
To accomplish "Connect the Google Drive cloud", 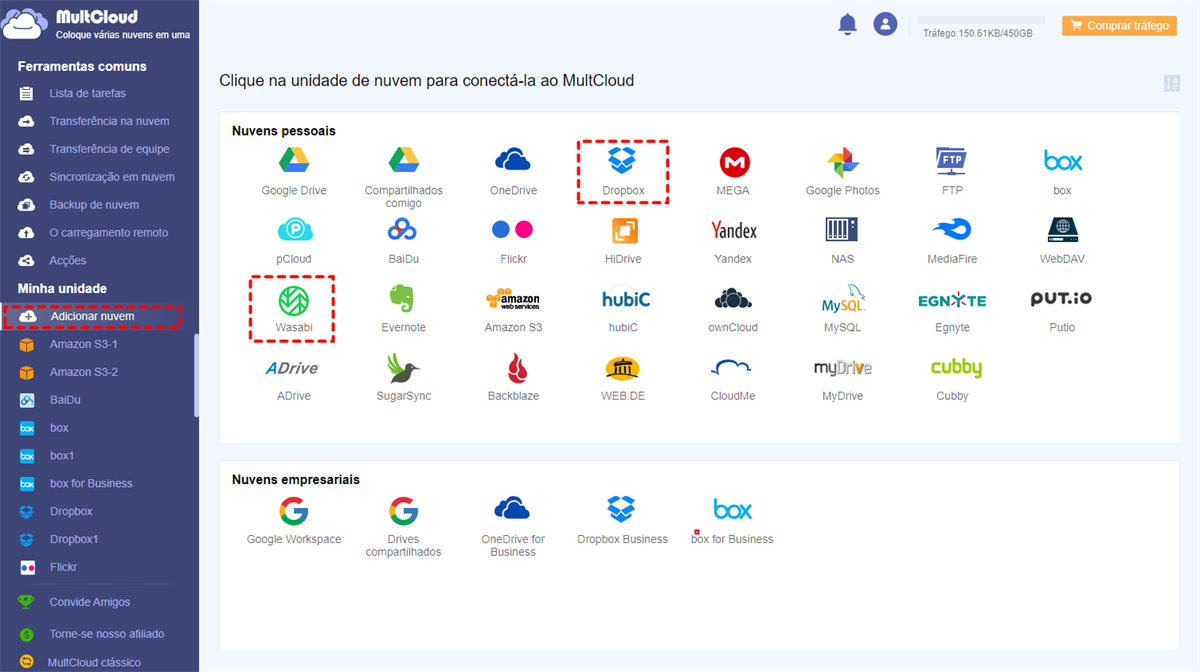I will click(x=293, y=161).
